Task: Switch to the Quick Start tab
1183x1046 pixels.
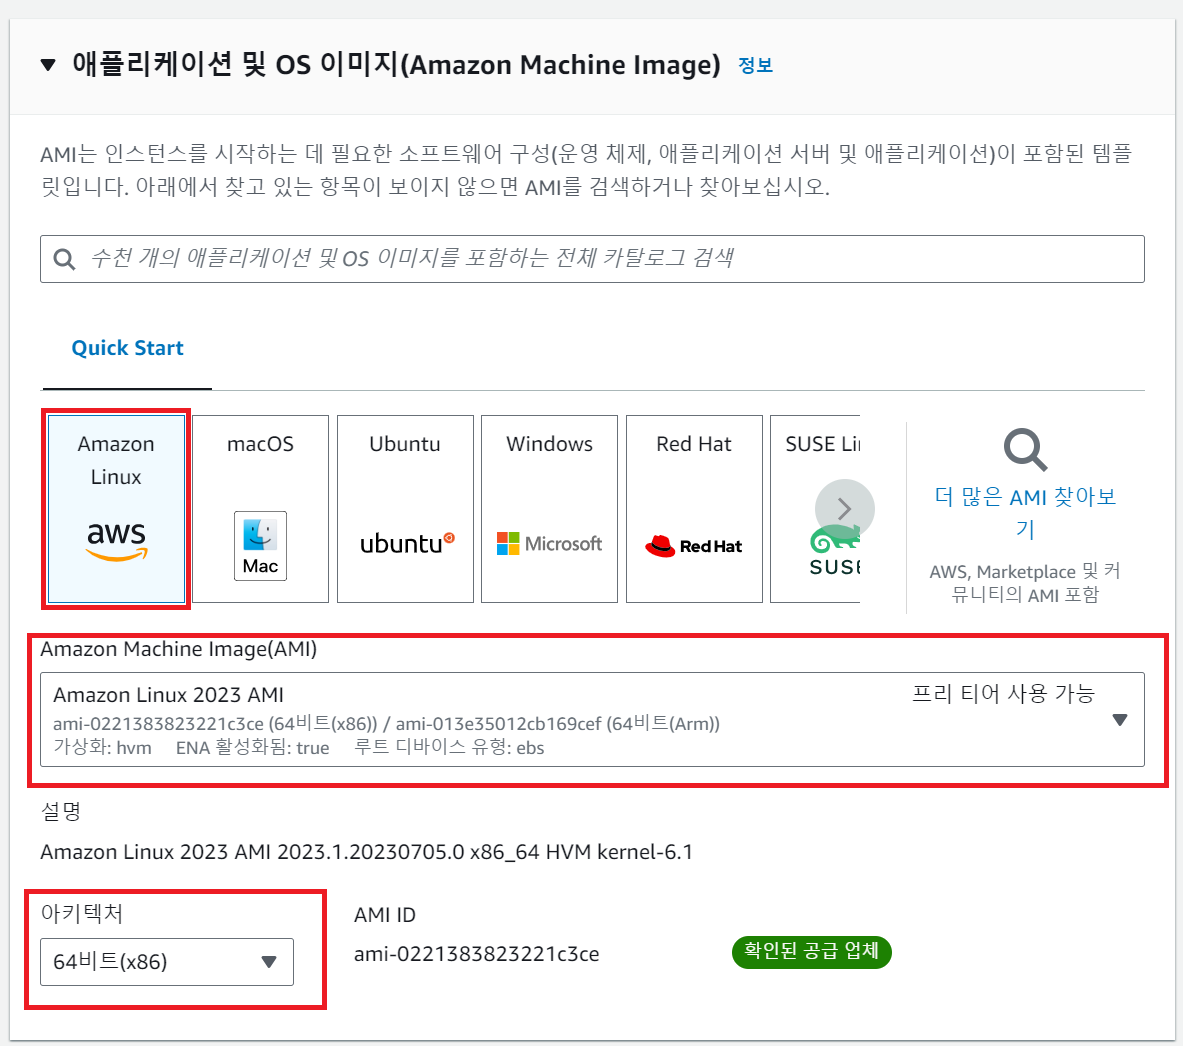Action: coord(127,347)
